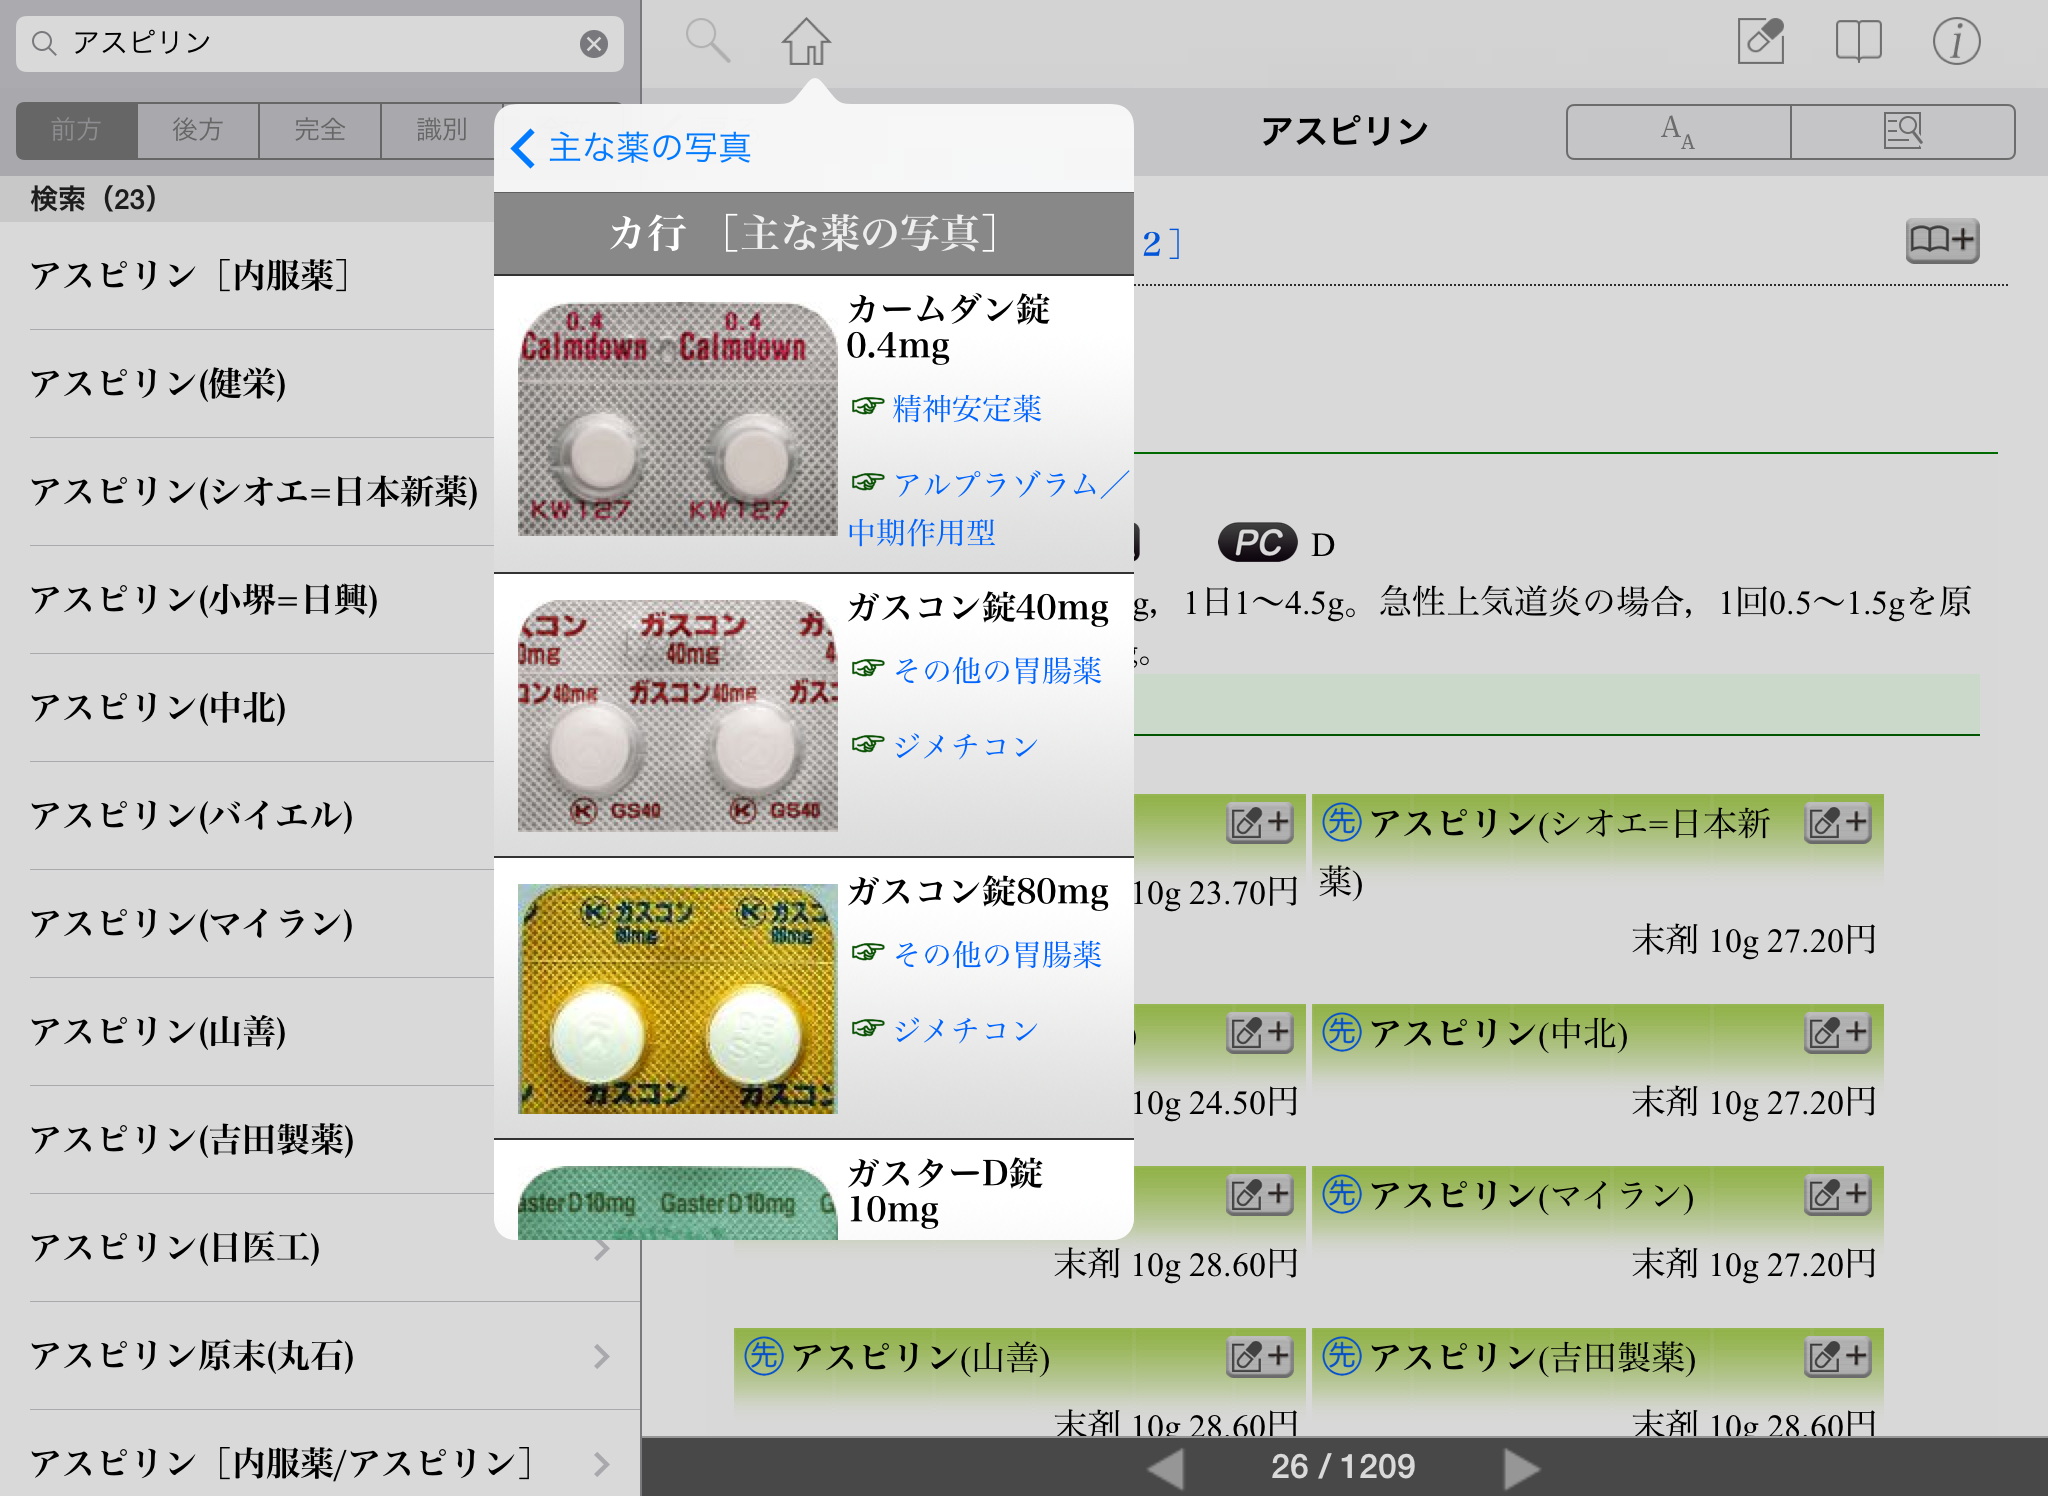Add memo to アスピリン(中北) card
The width and height of the screenshot is (2048, 1496).
tap(1837, 1032)
